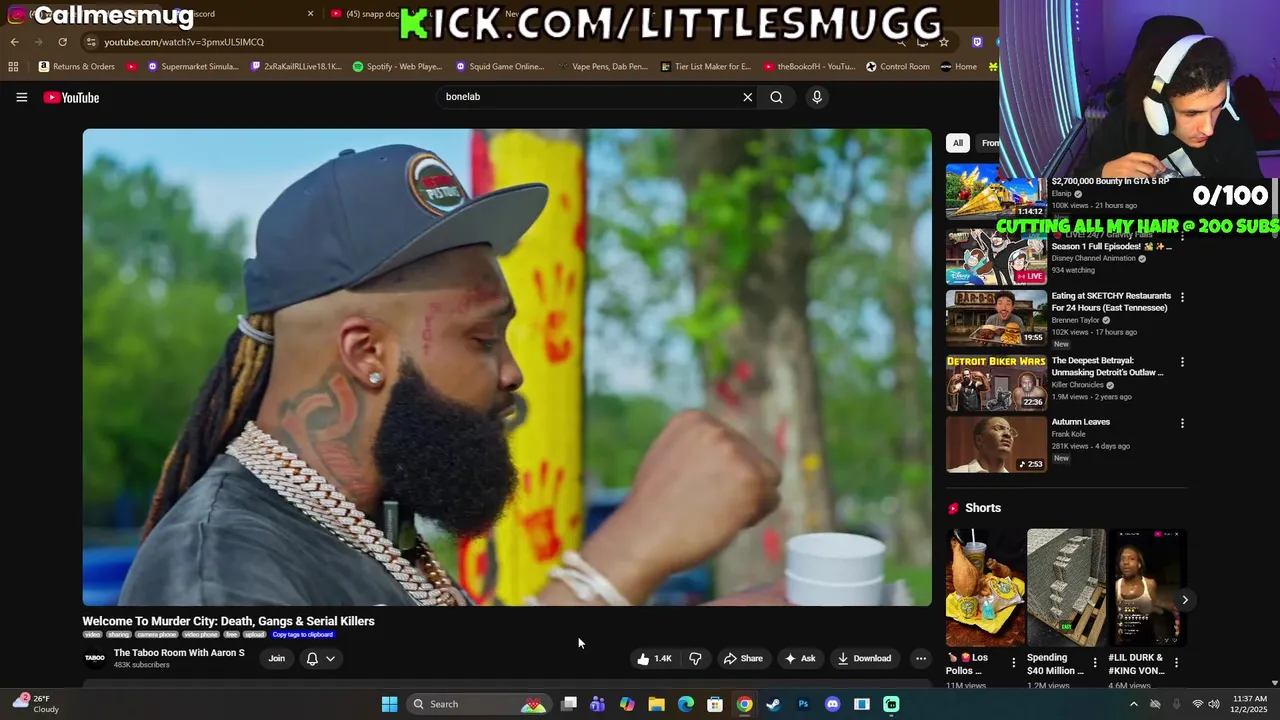Screen dimensions: 1280x720
Task: Click the taskbar Search box
Action: tap(479, 704)
